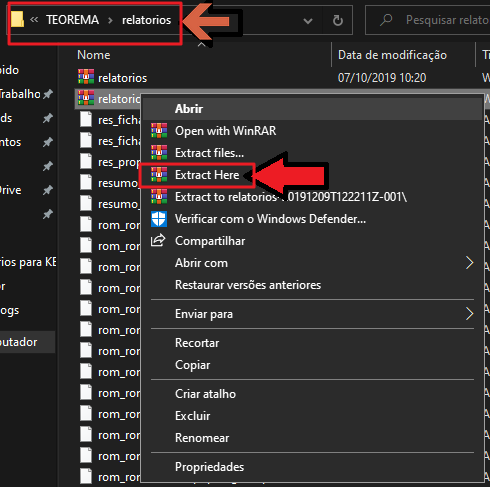490x487 pixels.
Task: Expand the Abrir com submenu arrow
Action: 469,263
